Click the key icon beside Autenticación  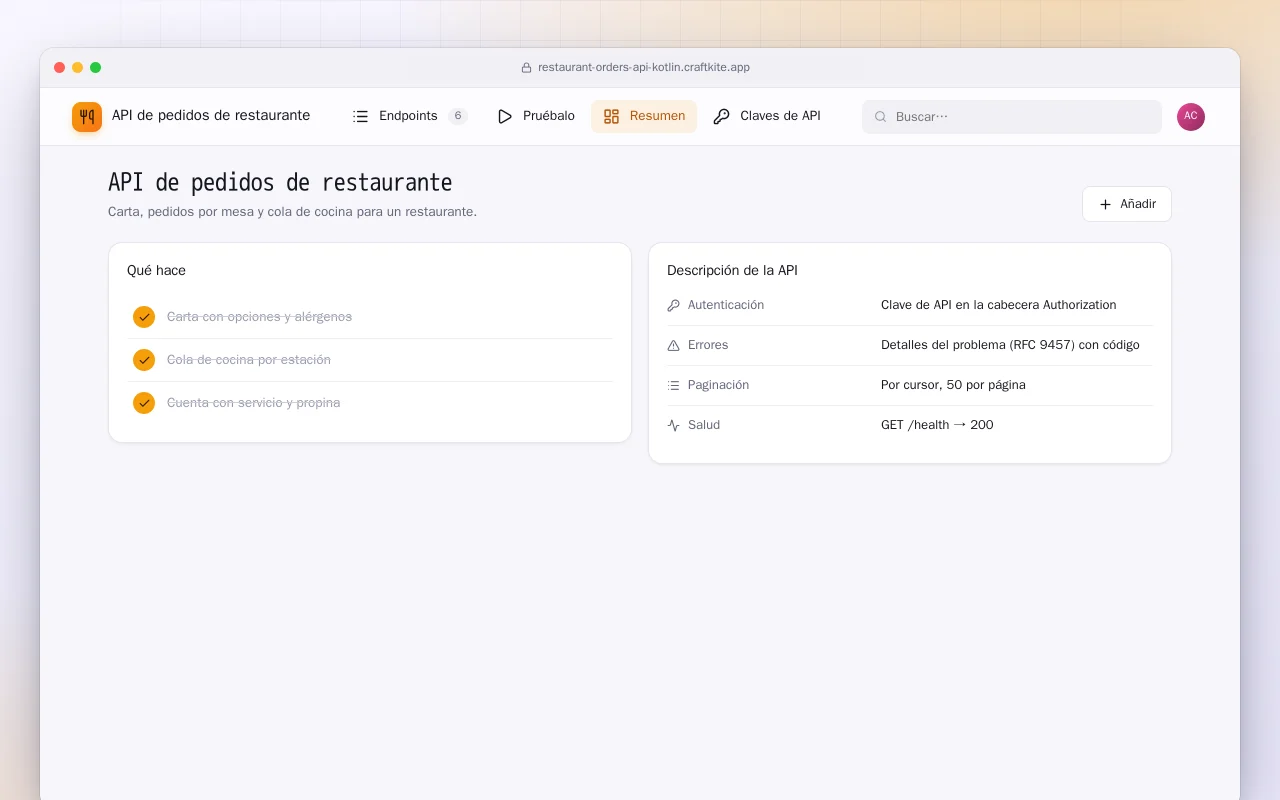pos(673,305)
